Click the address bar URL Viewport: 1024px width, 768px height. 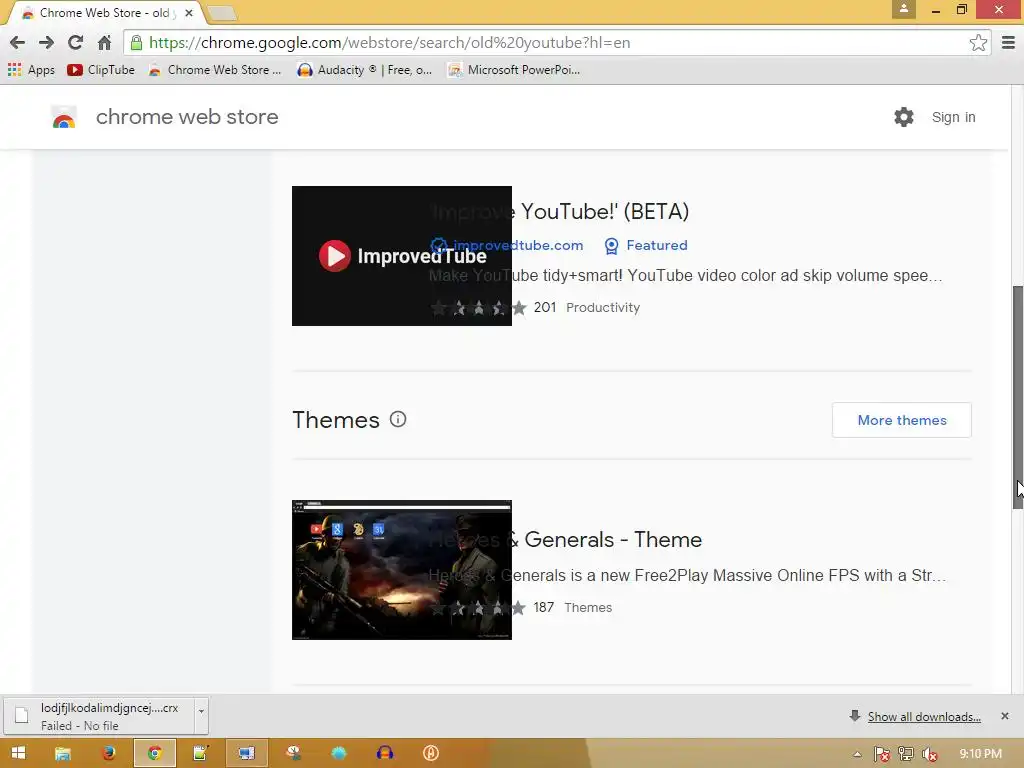389,43
